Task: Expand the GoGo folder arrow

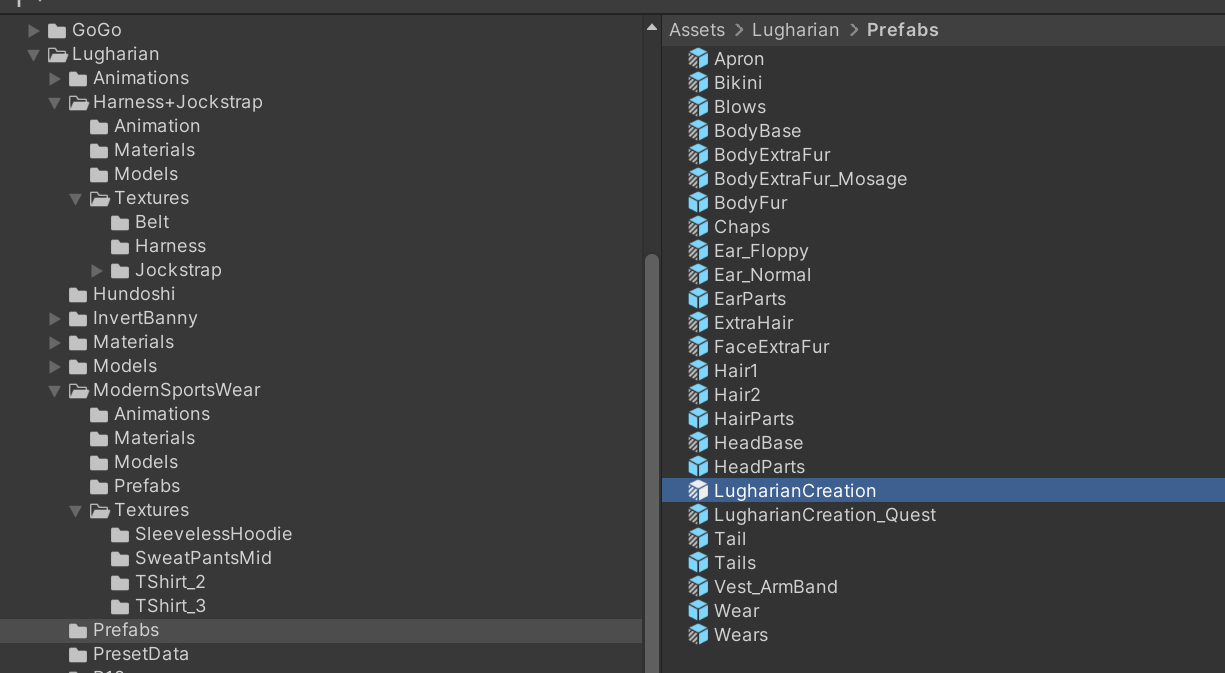Action: (34, 30)
